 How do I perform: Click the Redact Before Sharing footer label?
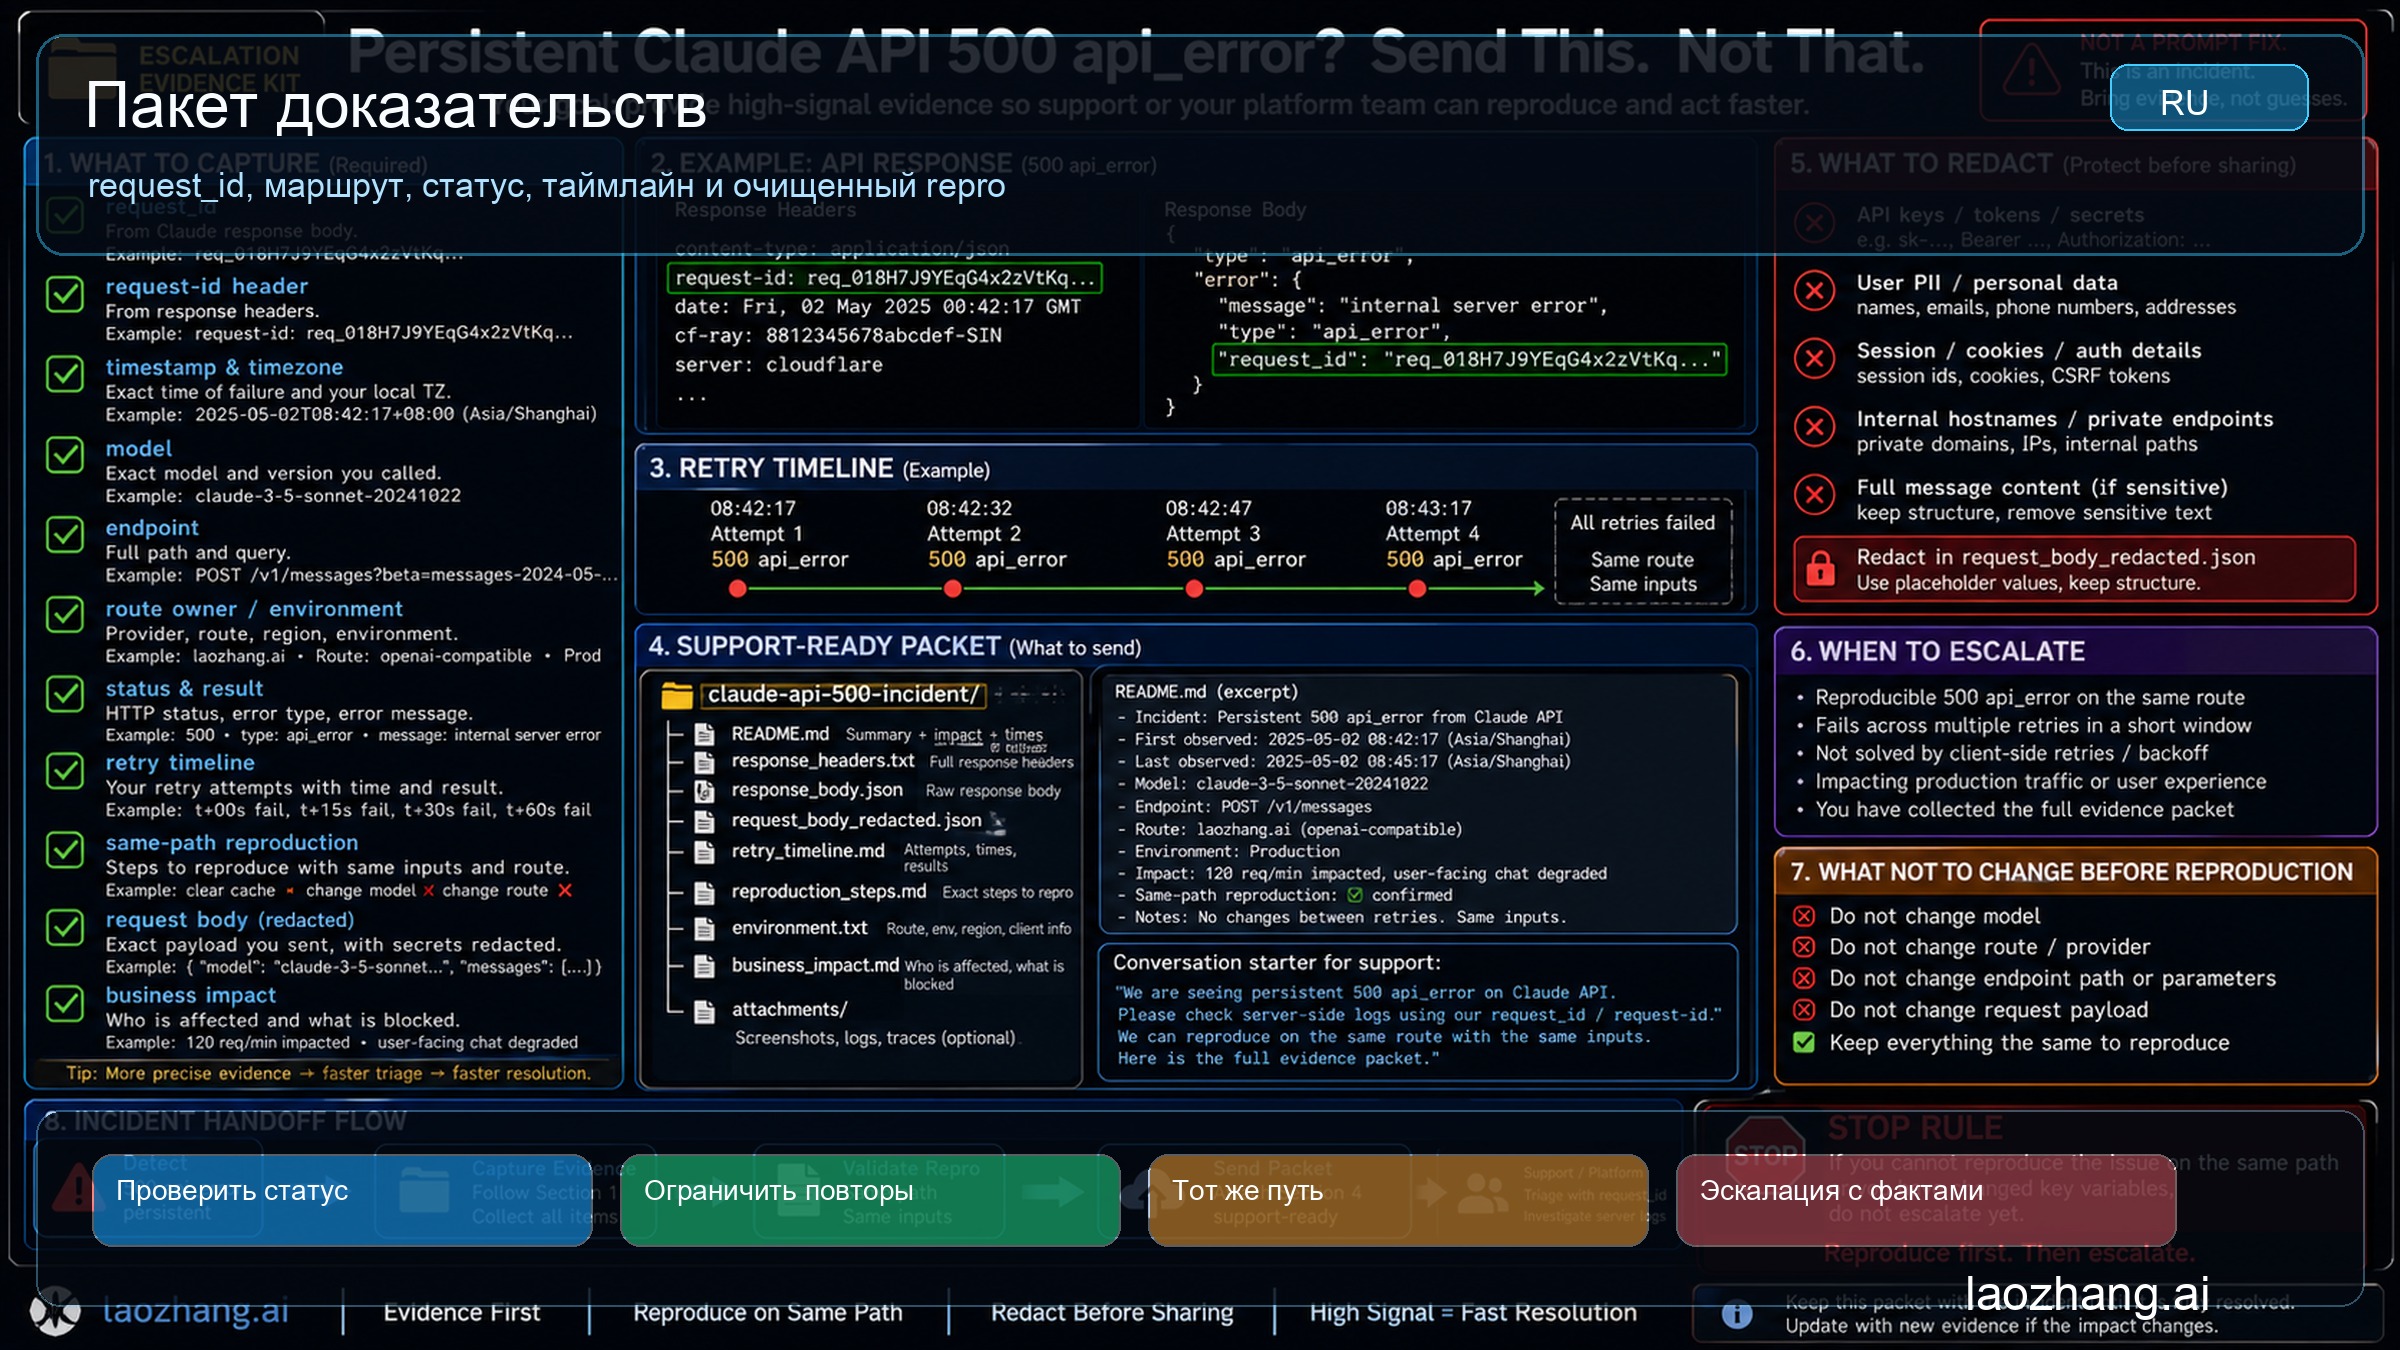coord(1112,1312)
